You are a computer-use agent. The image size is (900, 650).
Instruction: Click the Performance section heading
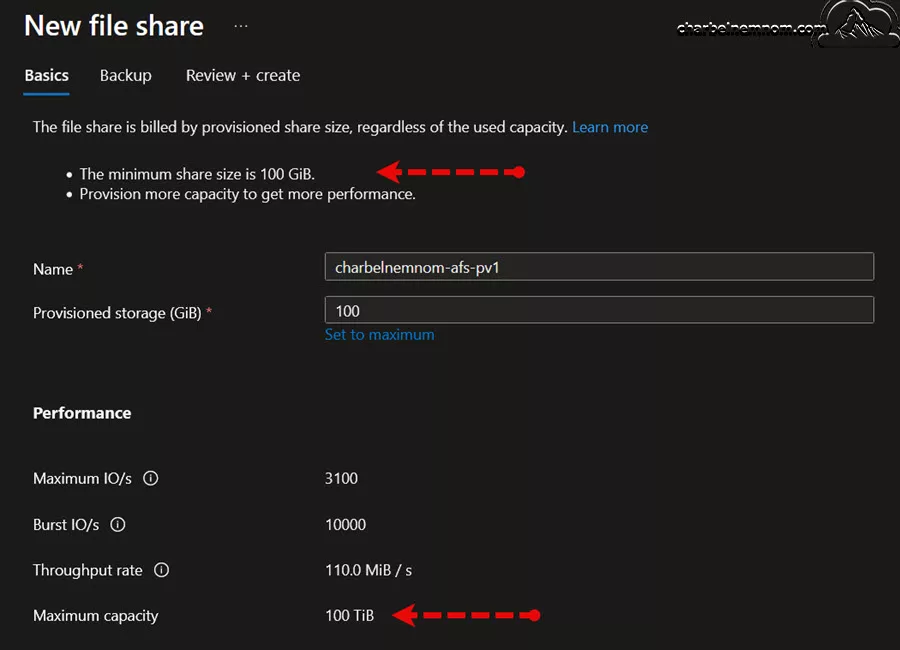[82, 413]
